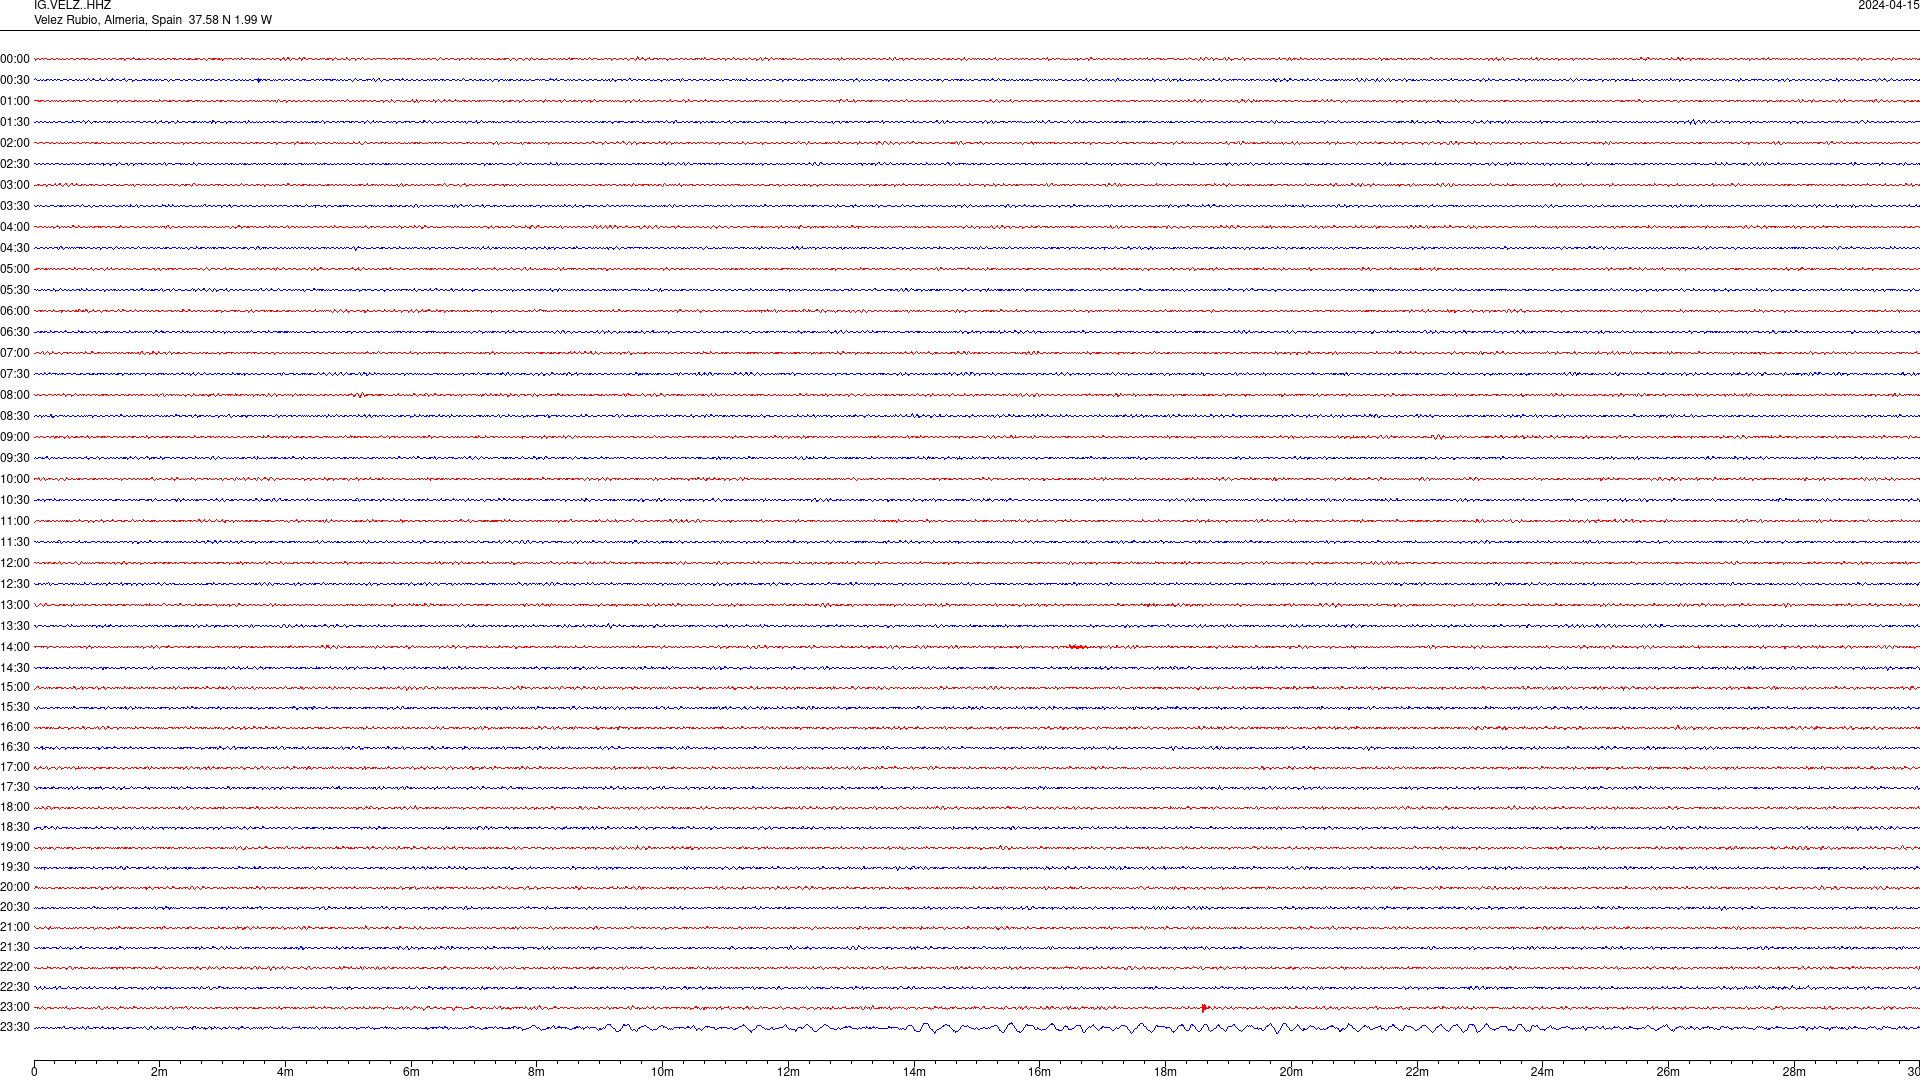Click the 22m tick on the time axis
The image size is (1920, 1080).
1417,1072
